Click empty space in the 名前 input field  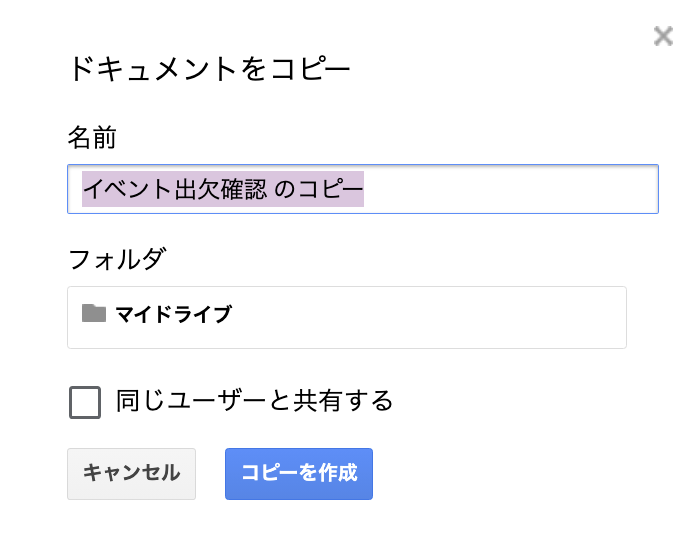510,189
